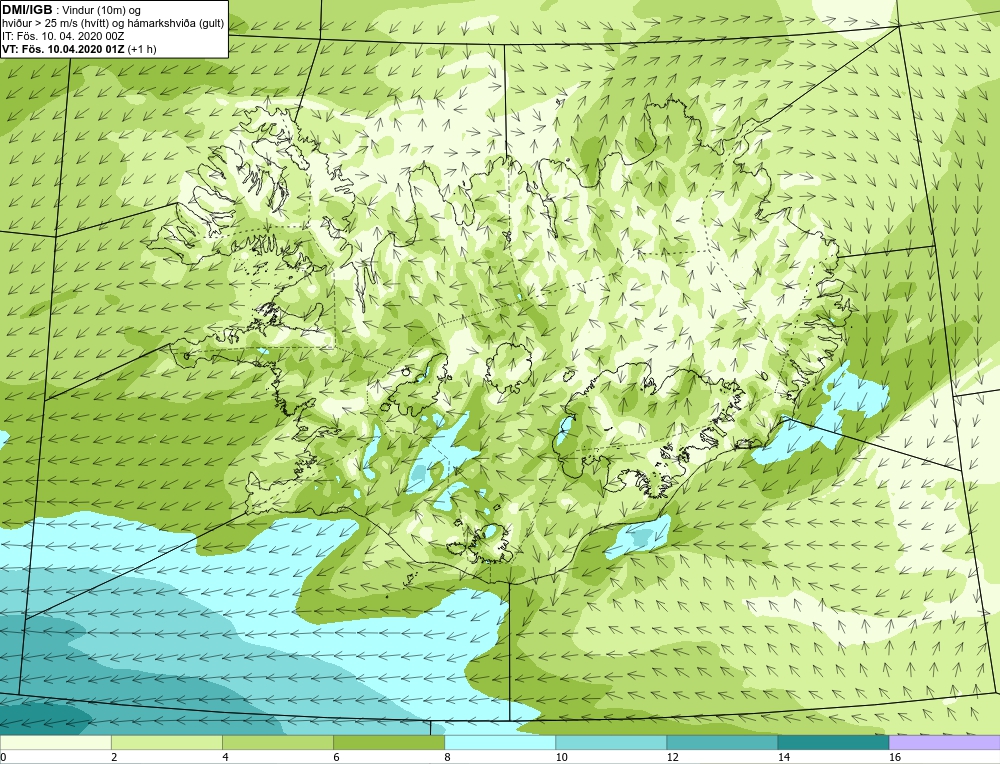The image size is (1000, 764).
Task: Click the 'hviður > 25 m/s (hvítt)' description line
Action: [114, 23]
